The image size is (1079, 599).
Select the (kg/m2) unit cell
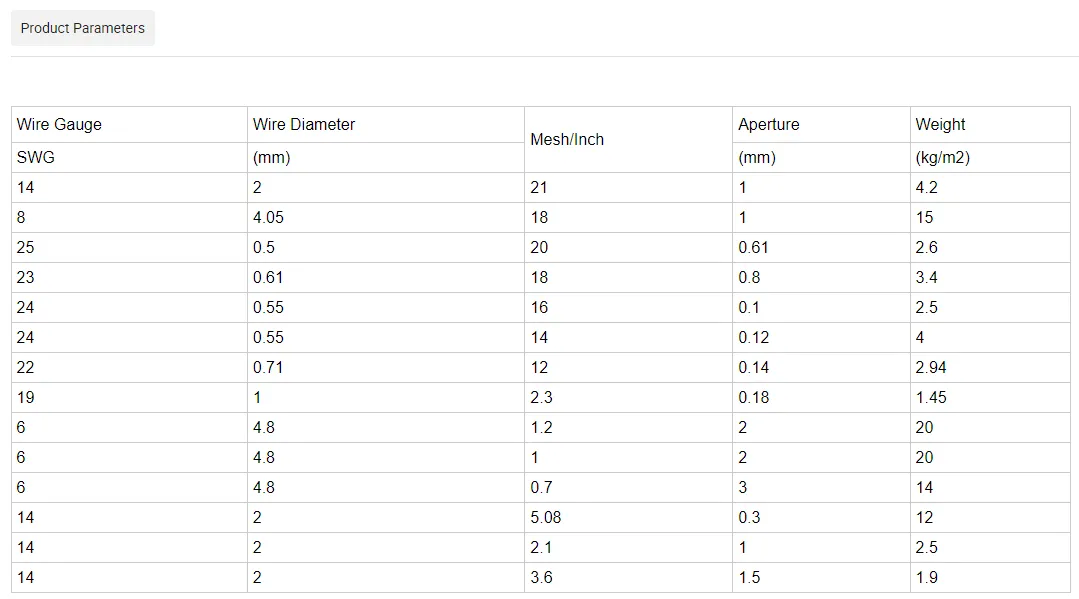[942, 158]
